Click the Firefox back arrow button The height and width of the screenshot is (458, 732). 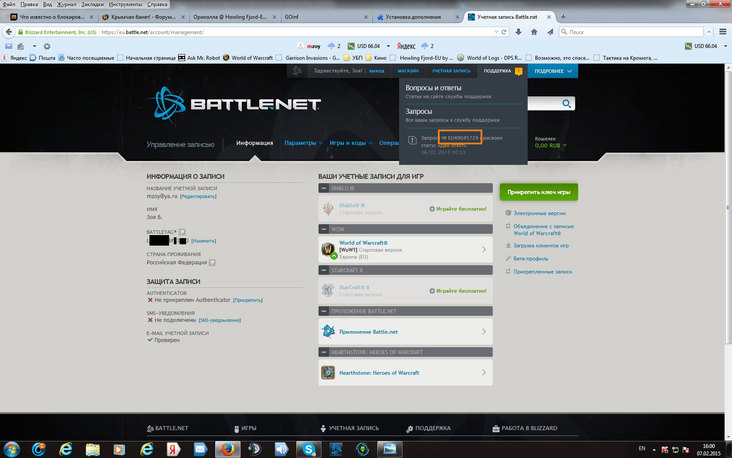(x=9, y=32)
